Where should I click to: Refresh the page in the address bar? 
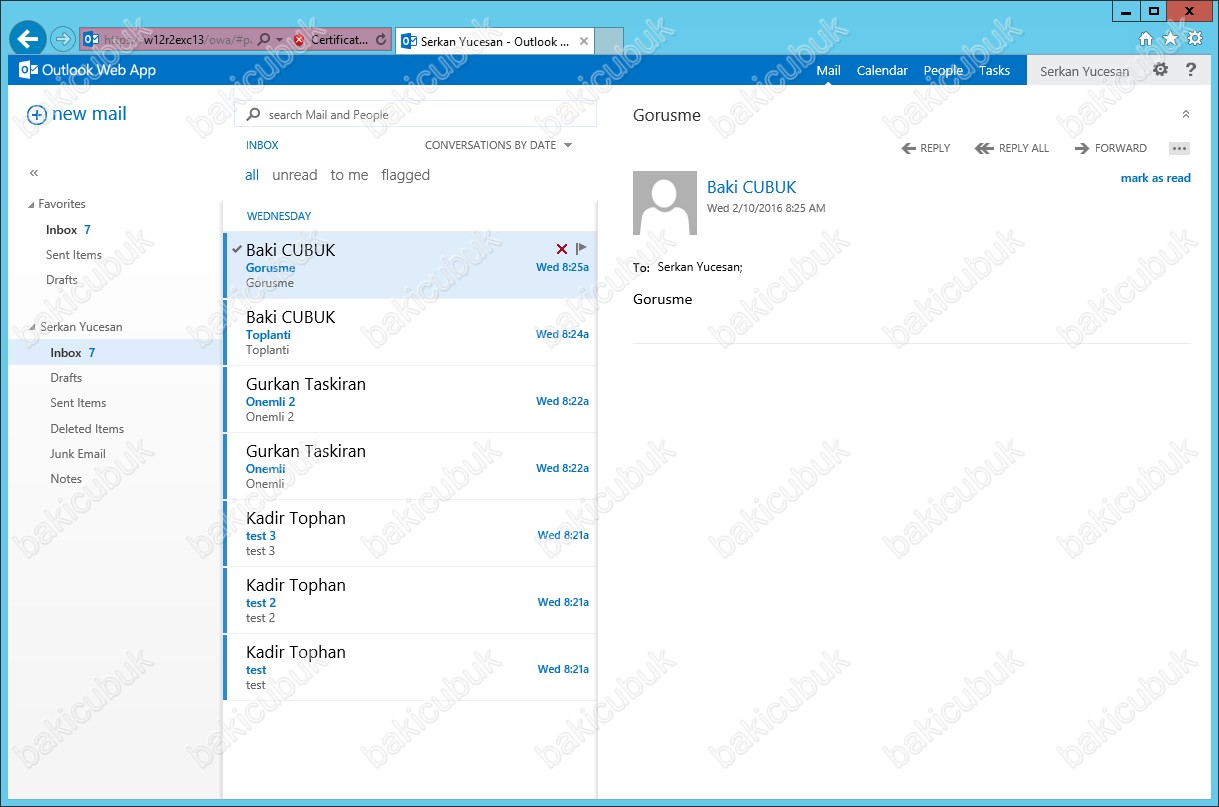coord(381,39)
